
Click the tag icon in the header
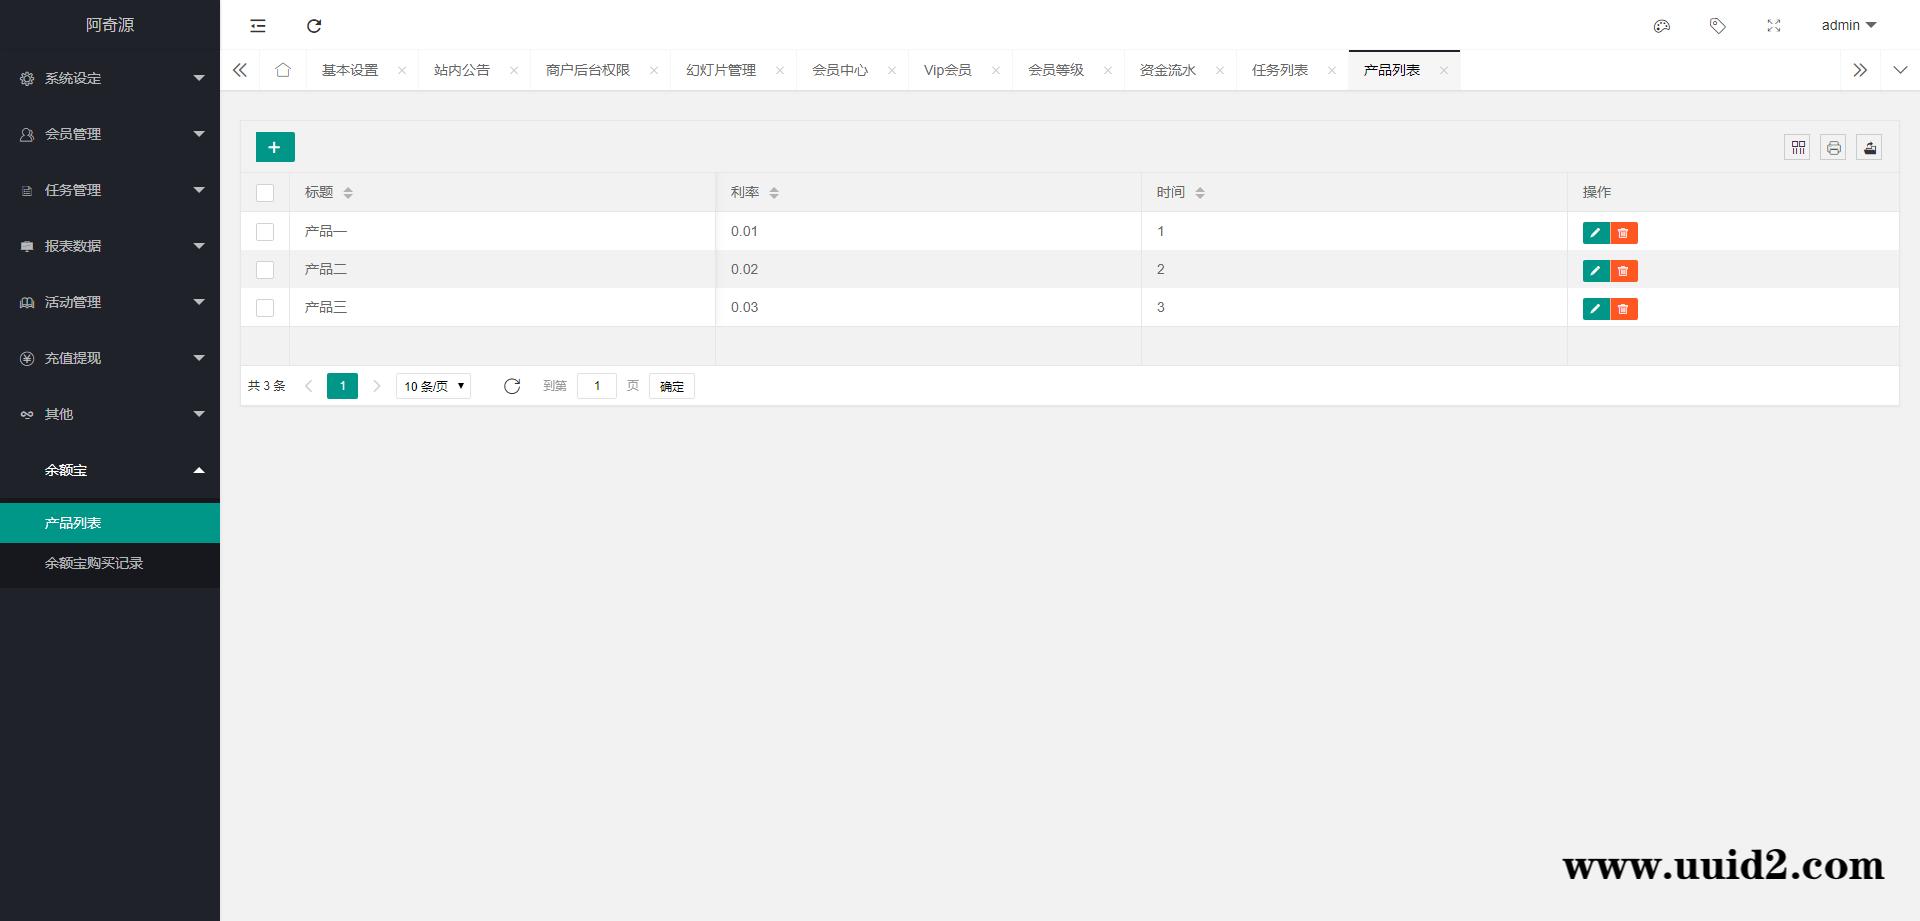(x=1718, y=25)
